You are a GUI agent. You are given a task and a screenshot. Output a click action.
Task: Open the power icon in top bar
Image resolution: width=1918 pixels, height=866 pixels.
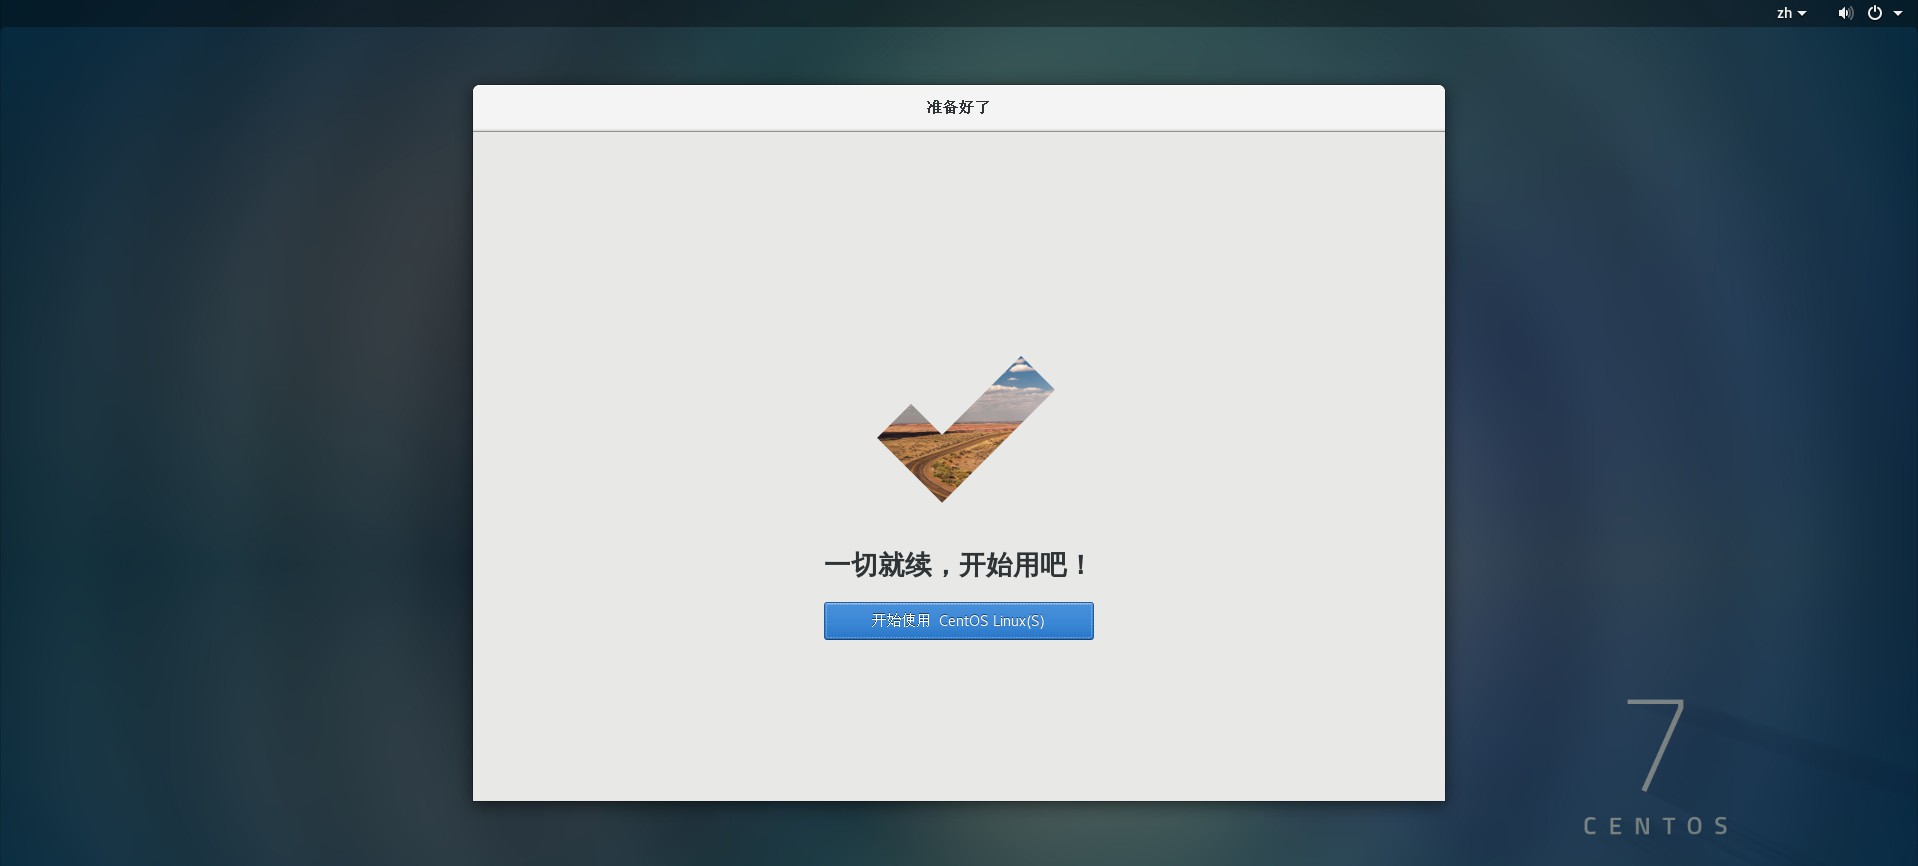point(1875,13)
